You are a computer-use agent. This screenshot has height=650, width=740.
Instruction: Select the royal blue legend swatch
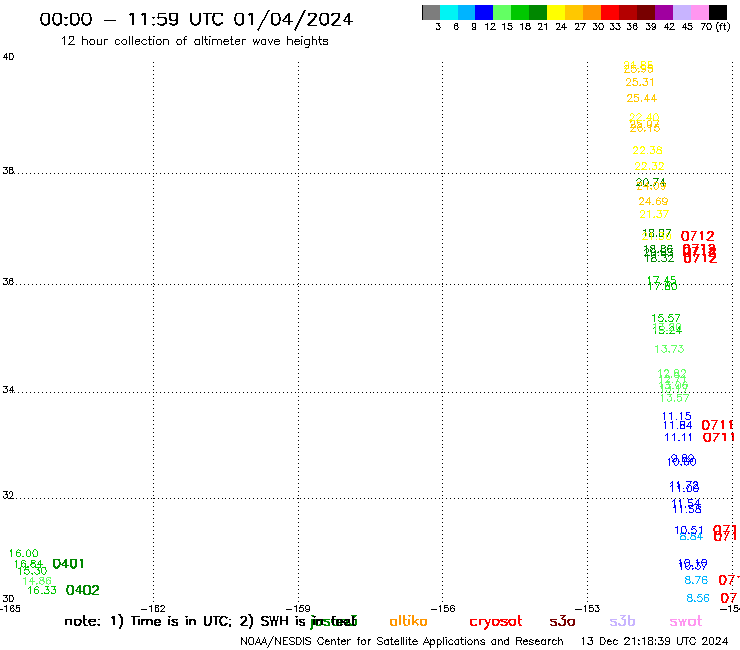point(484,12)
